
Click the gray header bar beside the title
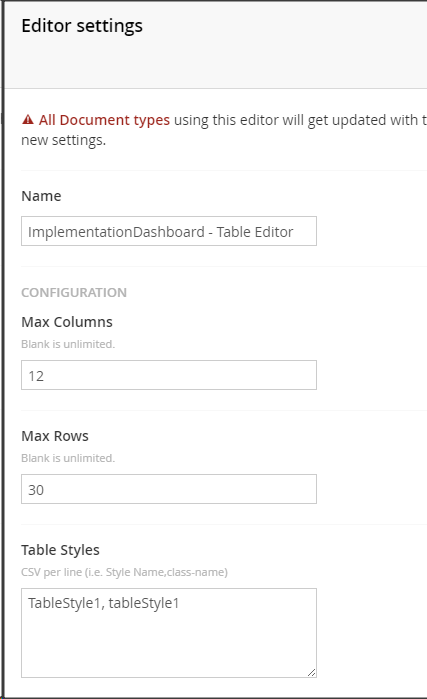tap(285, 45)
